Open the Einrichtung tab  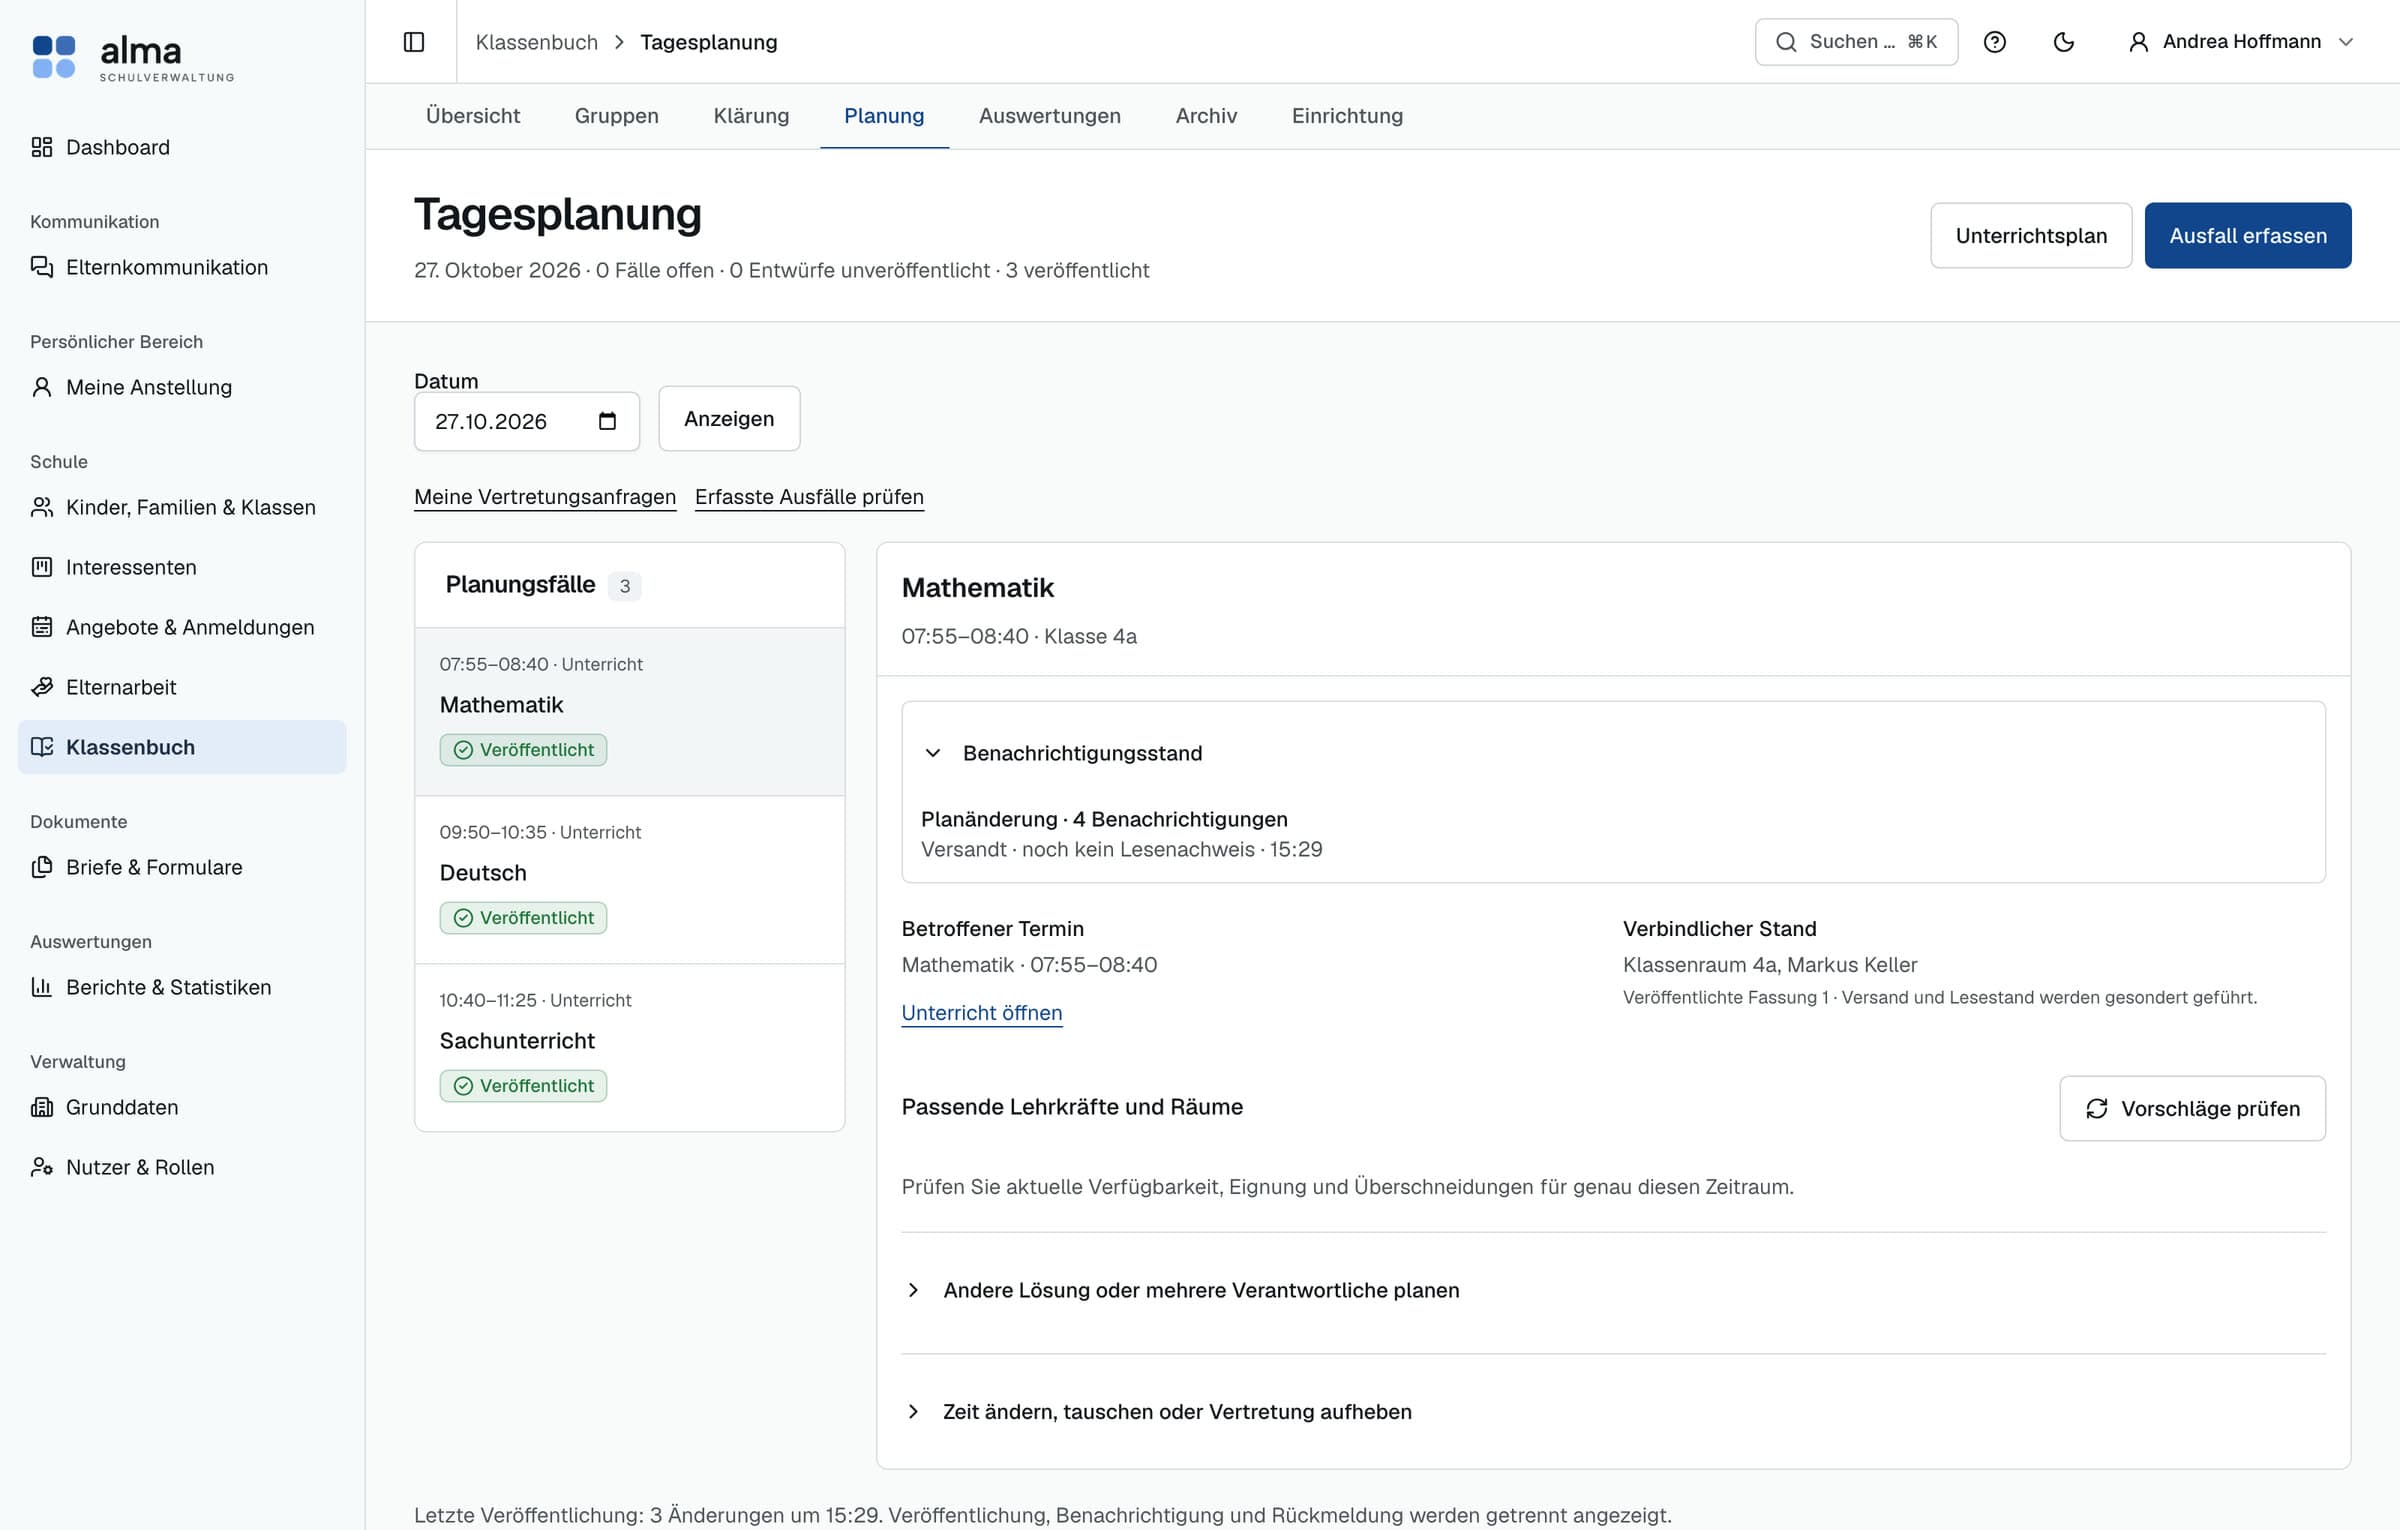pos(1347,116)
